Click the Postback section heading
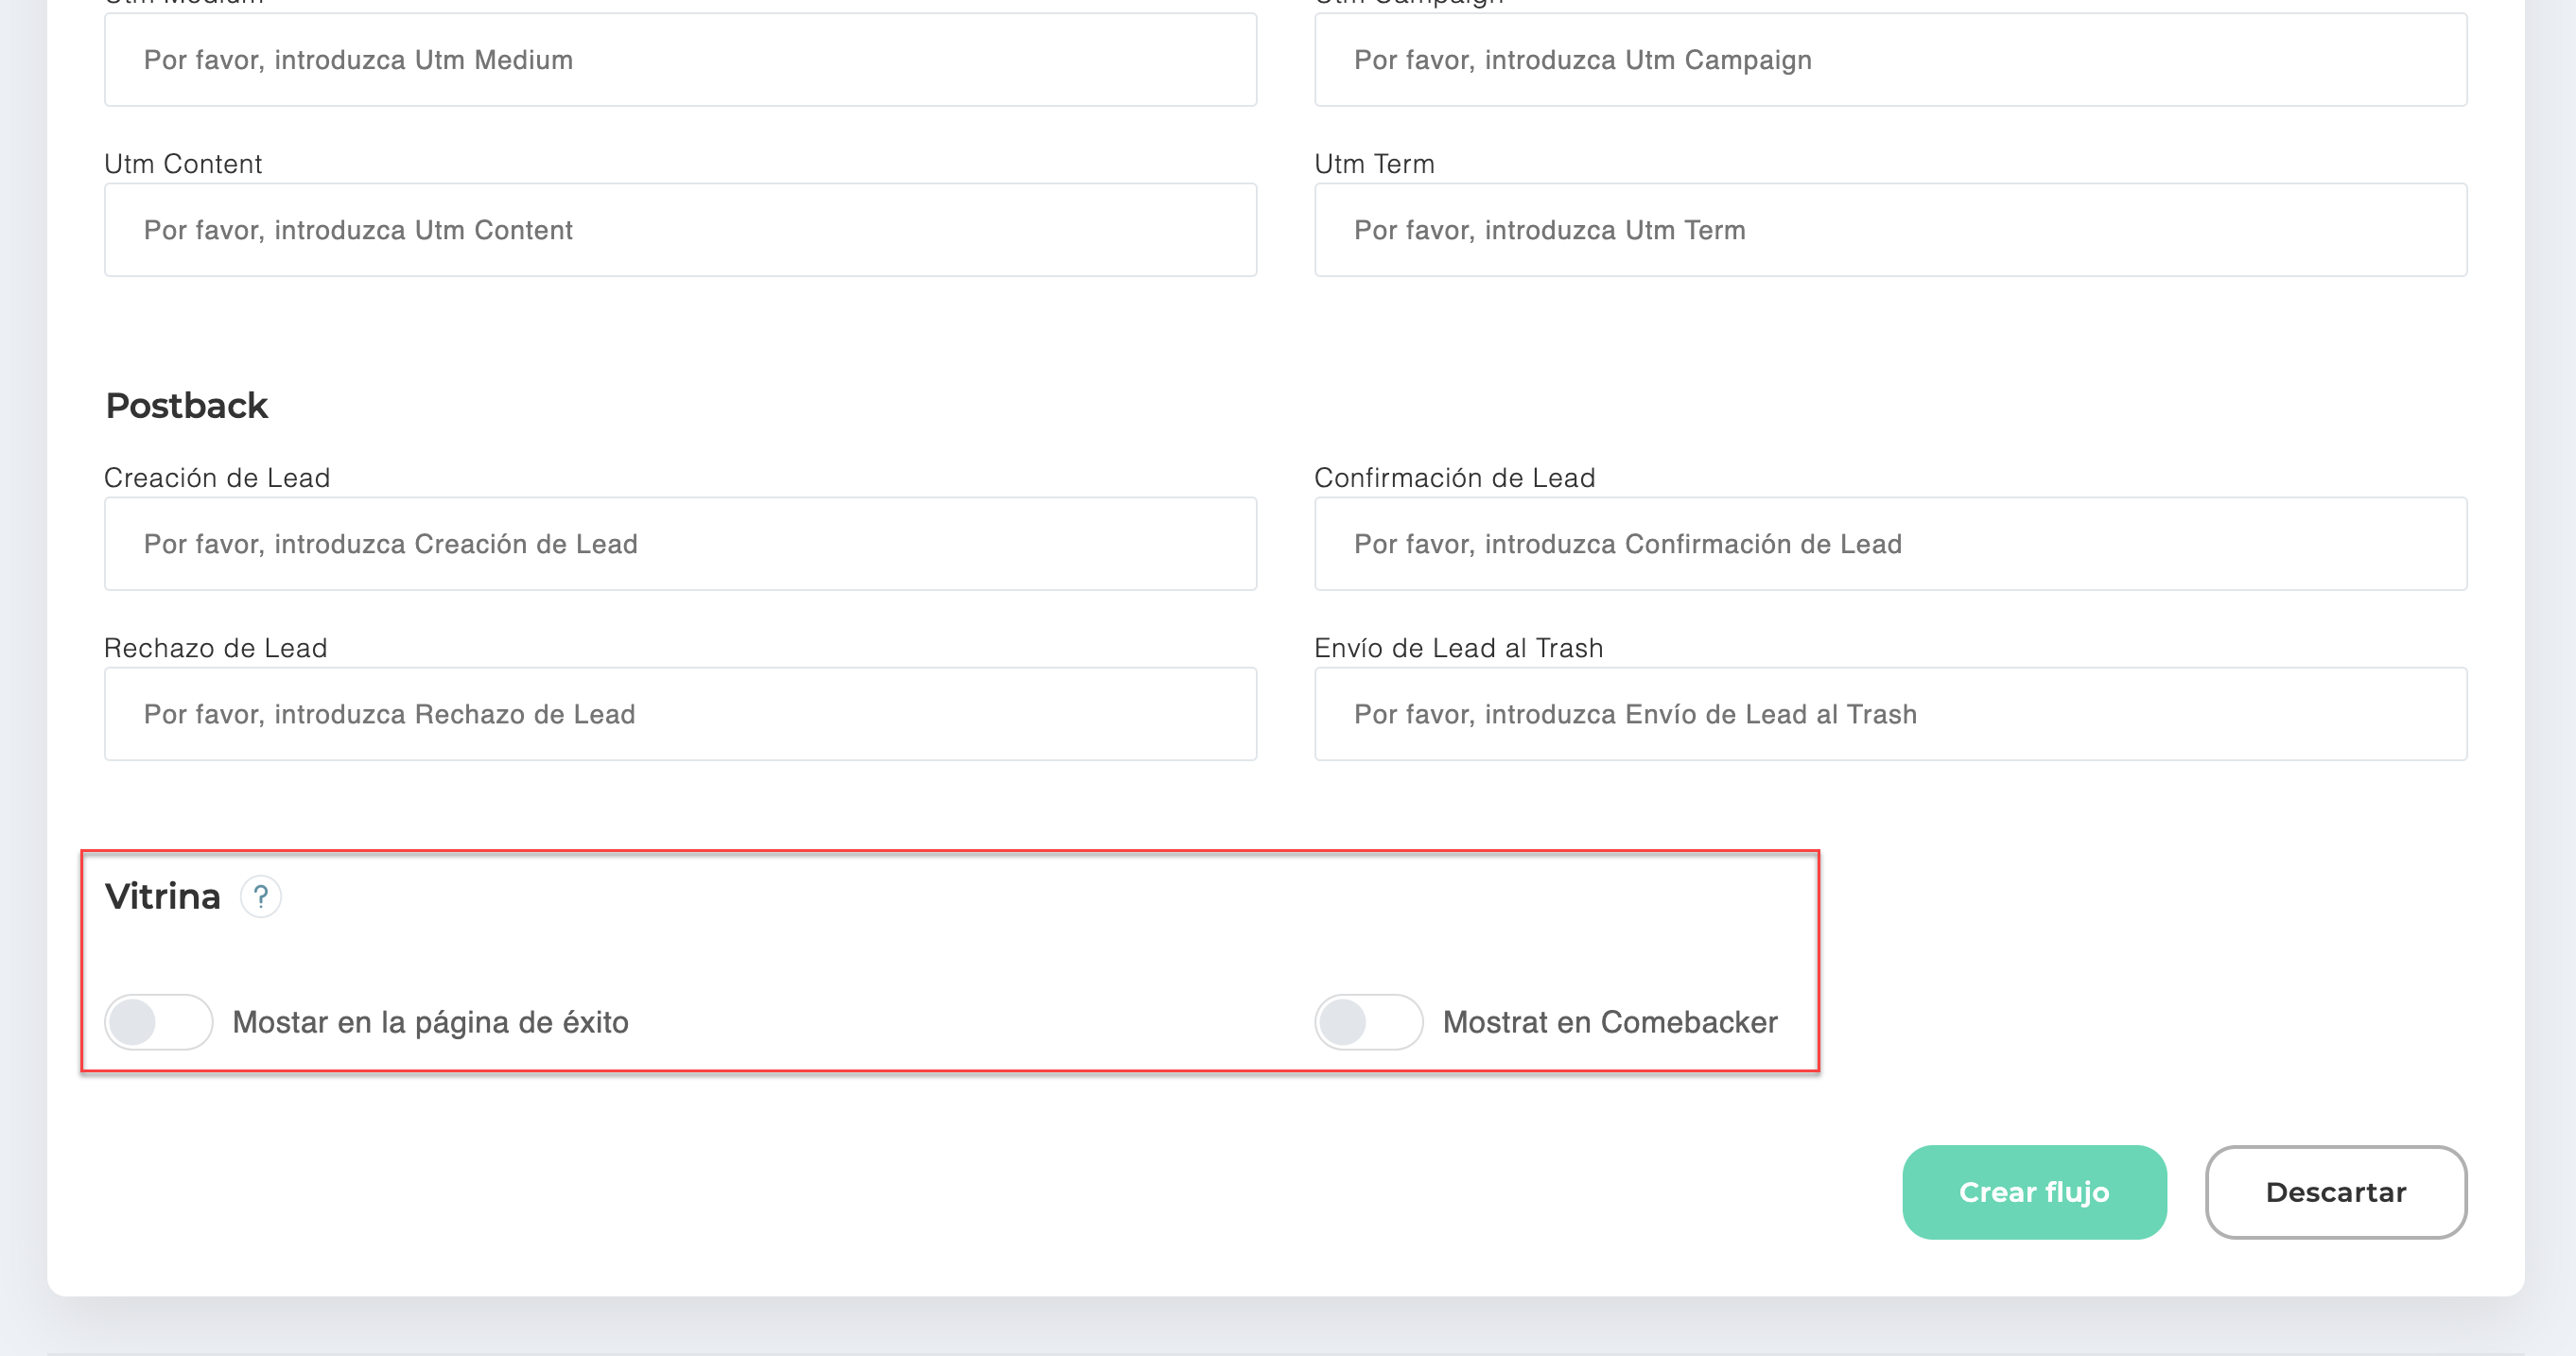This screenshot has height=1356, width=2576. click(x=187, y=406)
